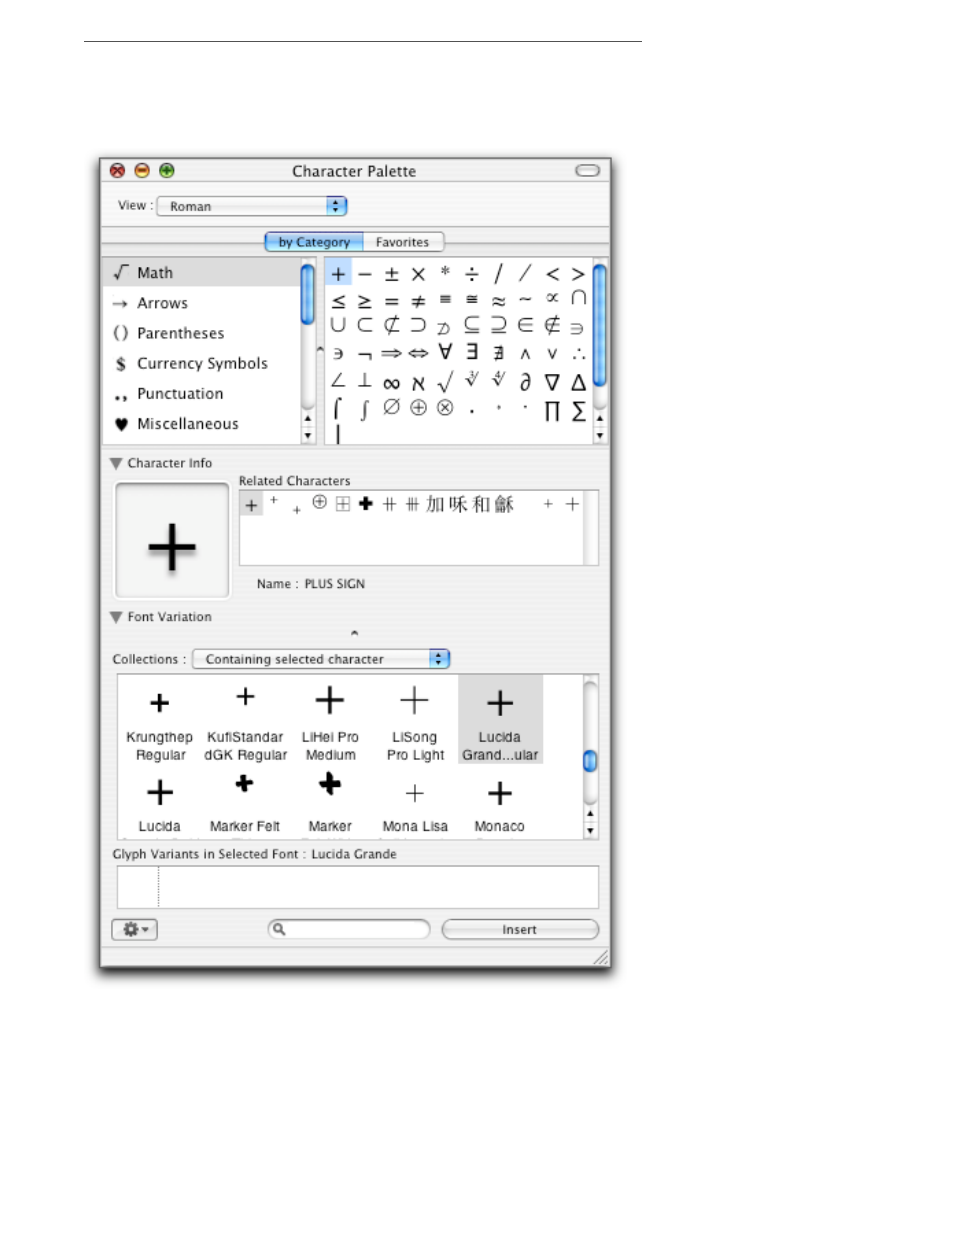Image resolution: width=954 pixels, height=1235 pixels.
Task: Zoom the Character Palette window with green button
Action: tap(167, 171)
